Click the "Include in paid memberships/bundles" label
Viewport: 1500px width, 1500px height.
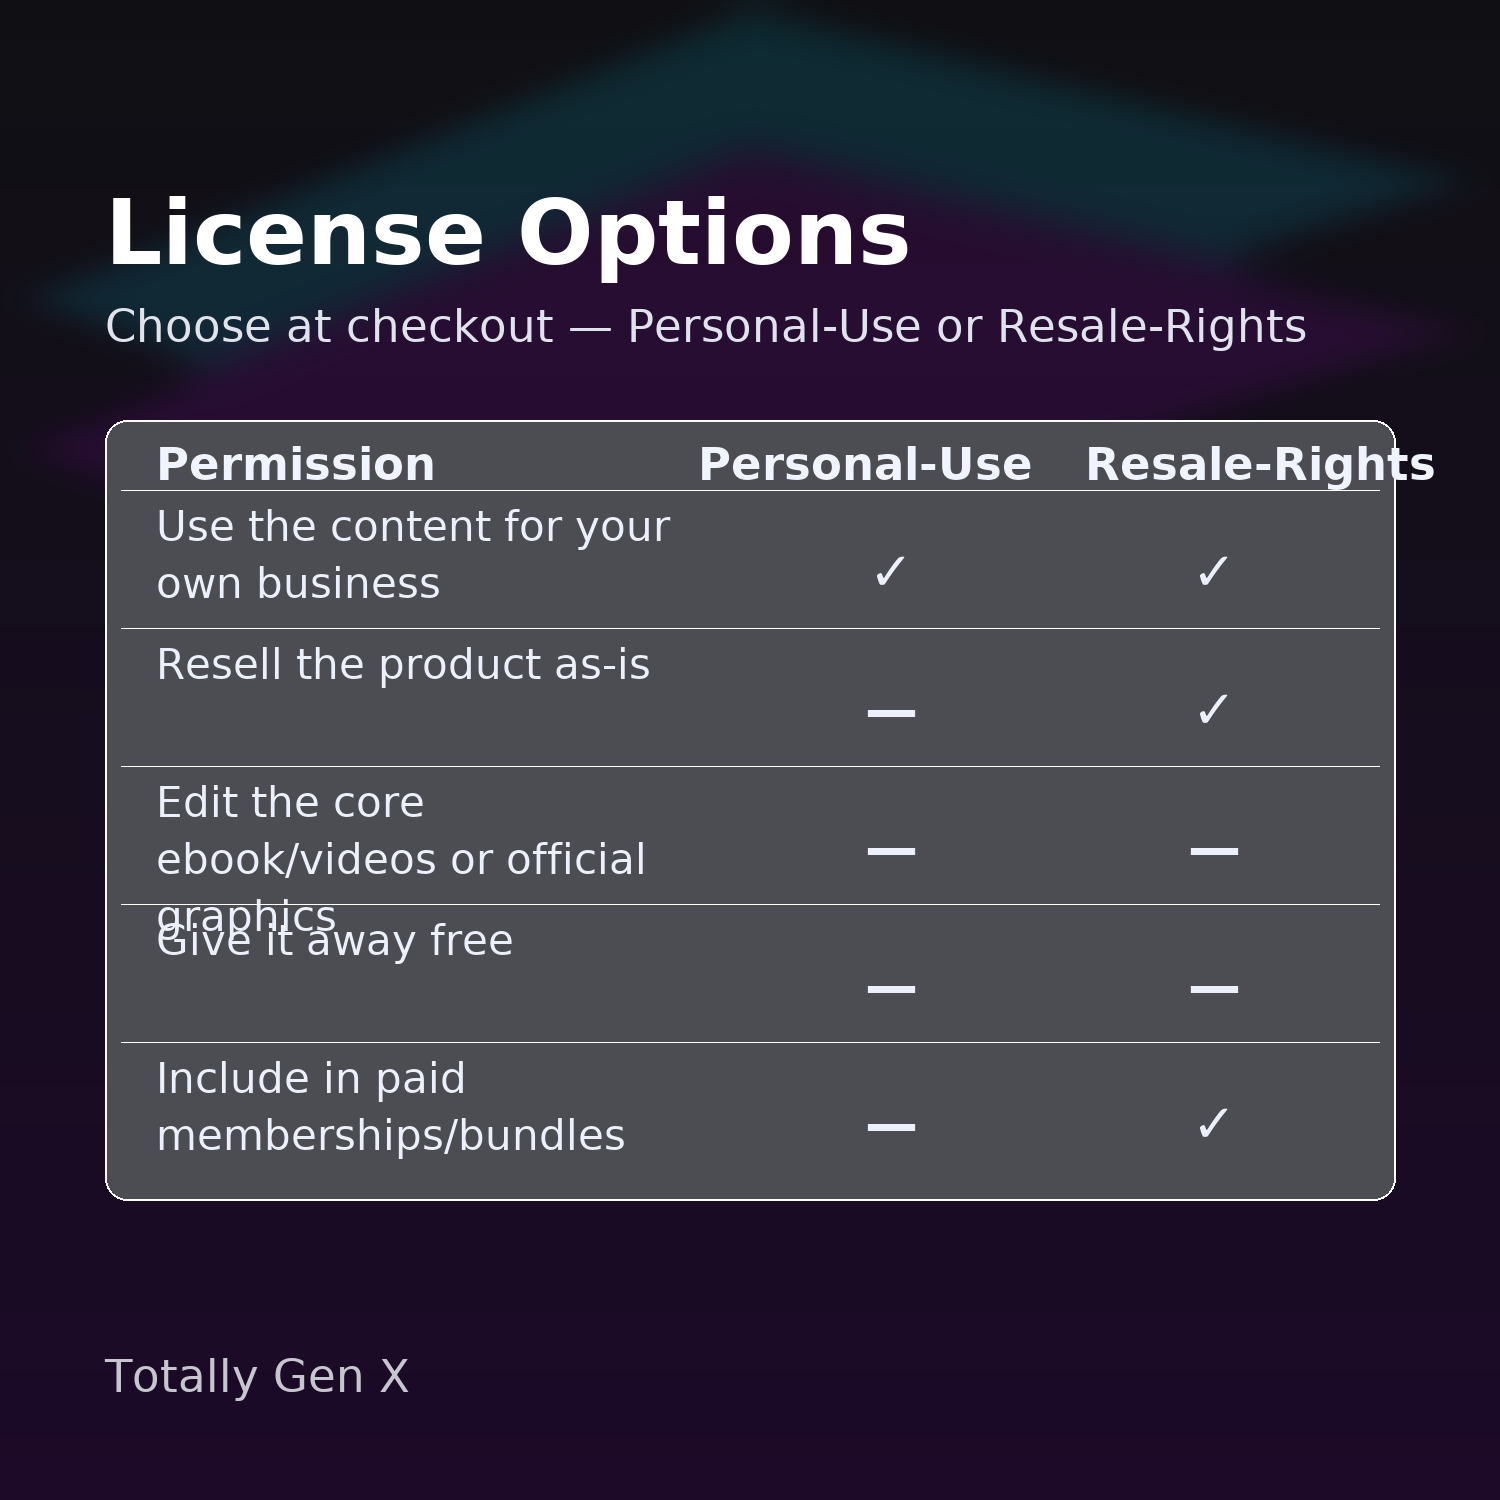click(x=390, y=1107)
